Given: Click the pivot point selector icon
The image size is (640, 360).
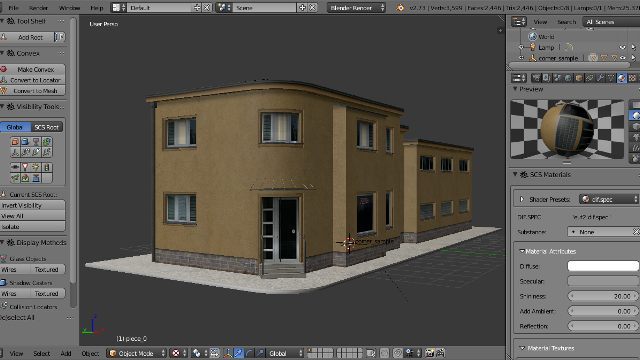Looking at the screenshot, I should pos(199,353).
